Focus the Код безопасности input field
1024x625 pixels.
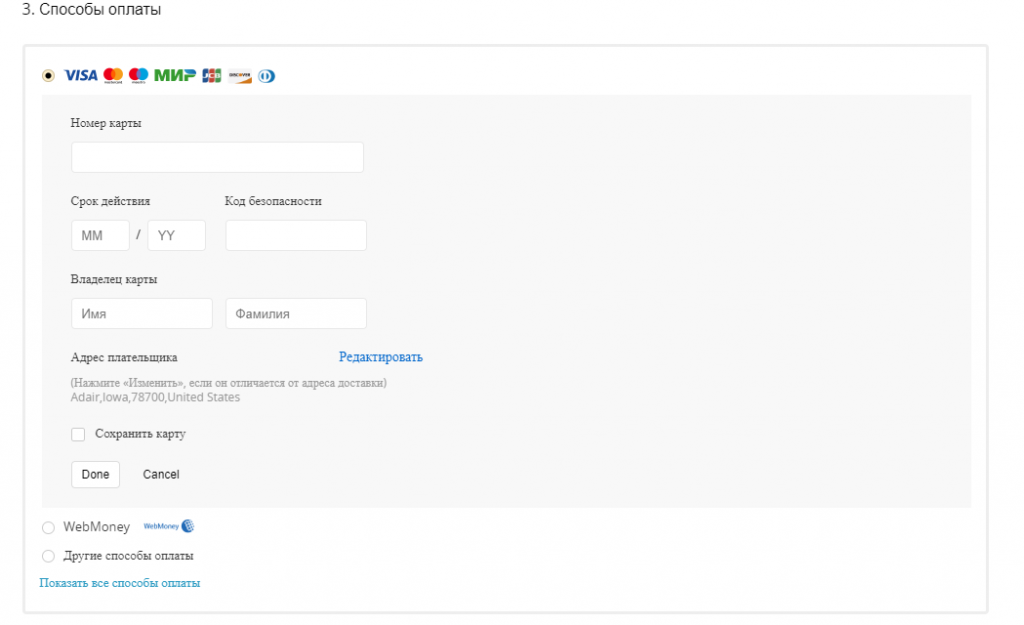[296, 236]
